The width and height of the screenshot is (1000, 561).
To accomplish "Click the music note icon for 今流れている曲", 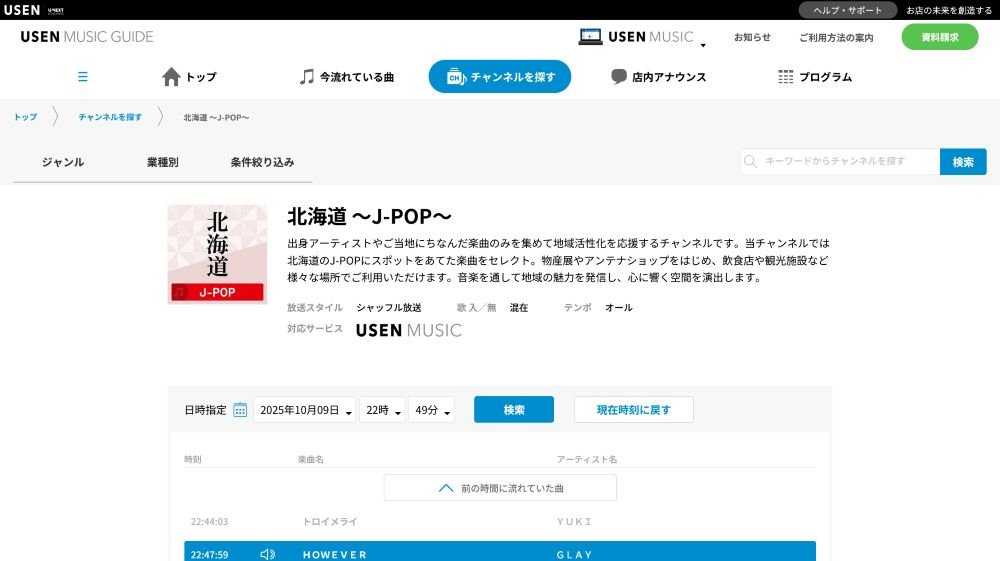I will pos(307,77).
